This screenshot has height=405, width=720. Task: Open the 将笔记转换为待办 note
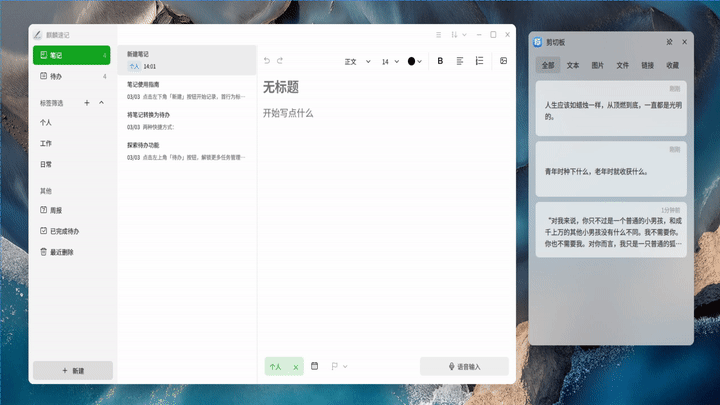pos(187,121)
